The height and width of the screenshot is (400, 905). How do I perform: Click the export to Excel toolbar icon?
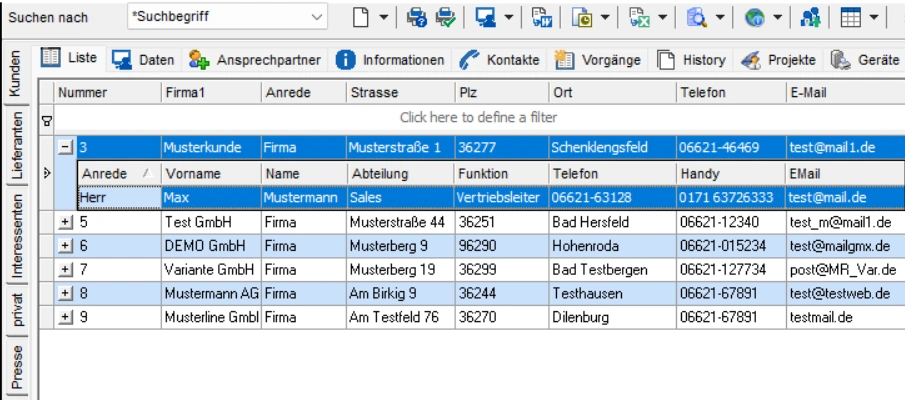[640, 17]
